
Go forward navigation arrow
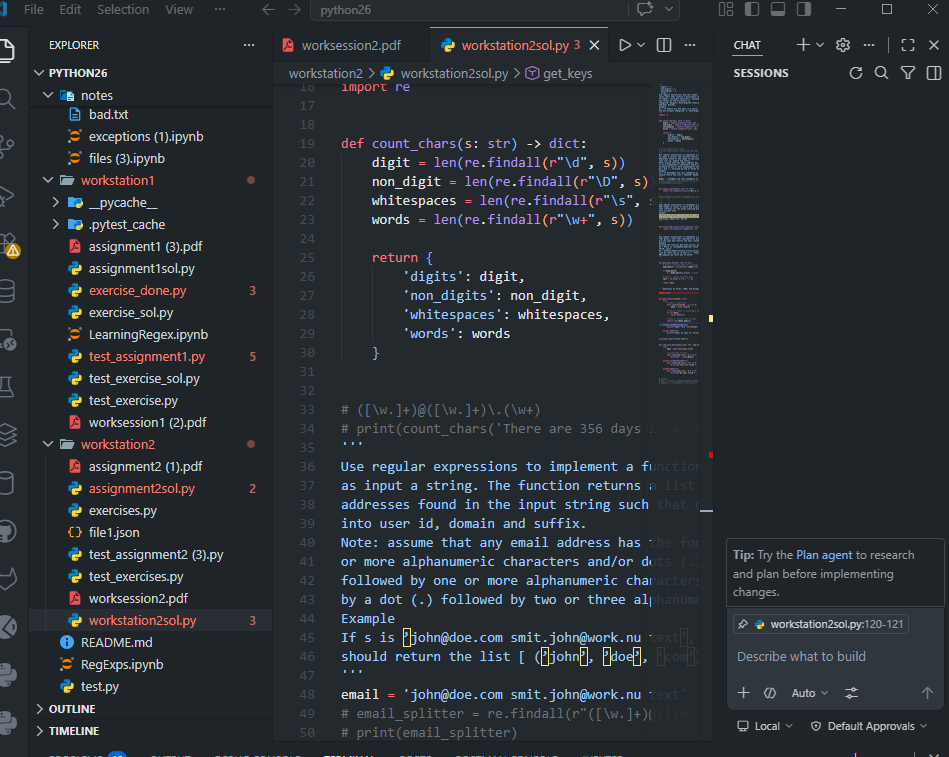294,10
